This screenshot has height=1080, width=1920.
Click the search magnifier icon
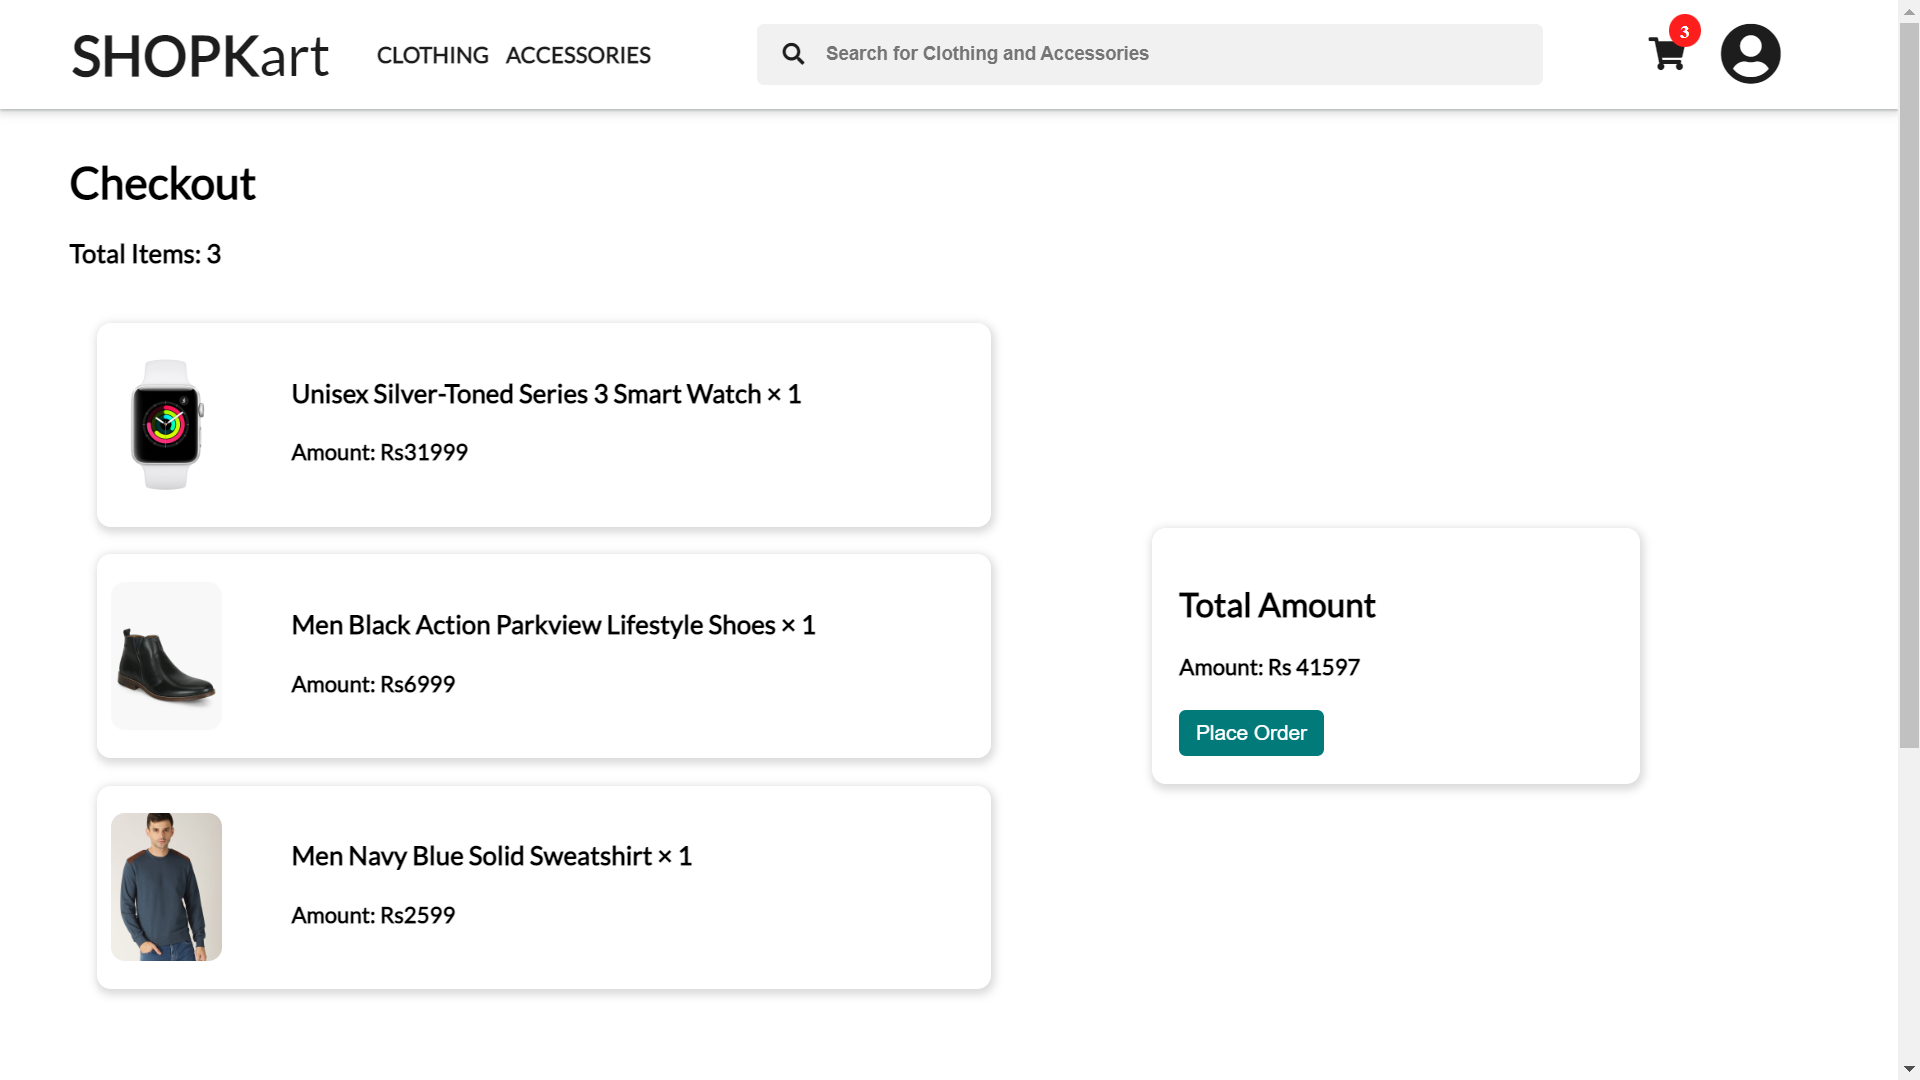point(793,53)
